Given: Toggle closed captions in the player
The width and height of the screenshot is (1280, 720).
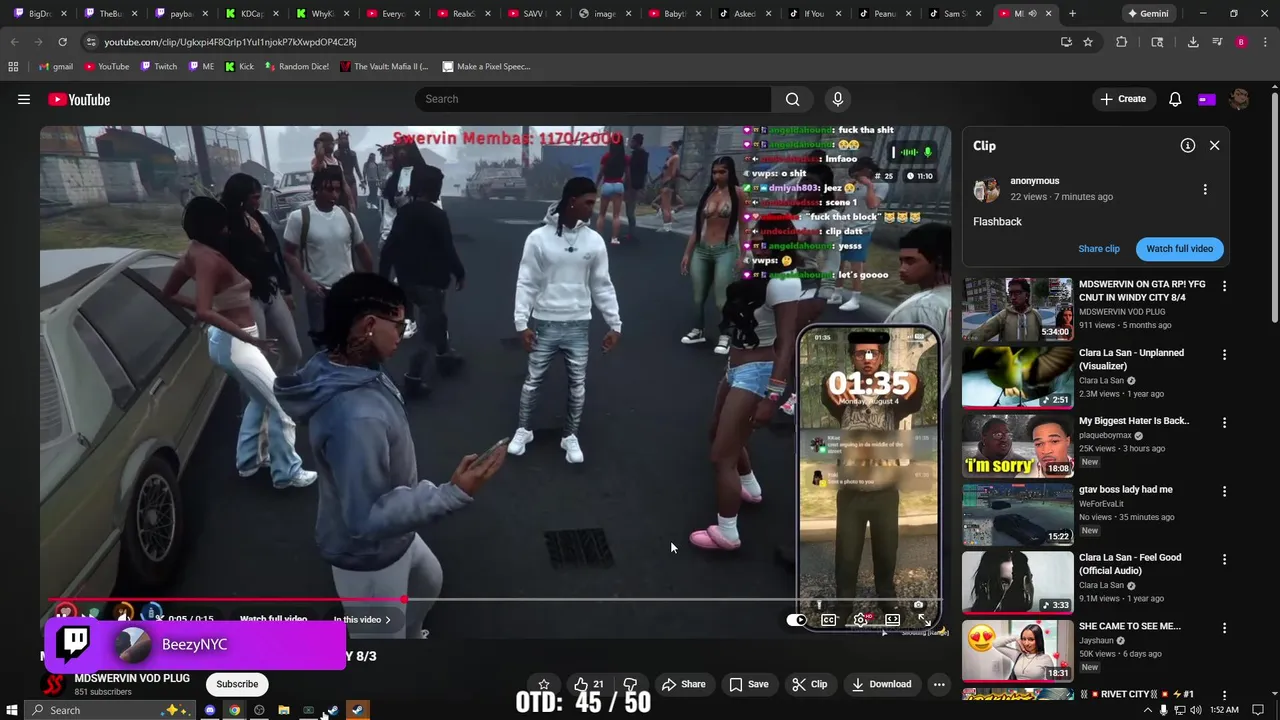Looking at the screenshot, I should tap(828, 620).
